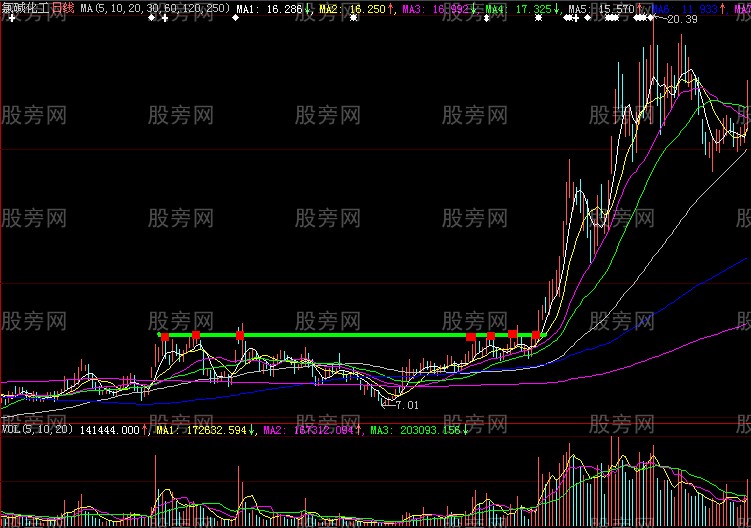Click the diamond info marker below the MA1 label
Screen dimensions: 751x528
point(235,18)
